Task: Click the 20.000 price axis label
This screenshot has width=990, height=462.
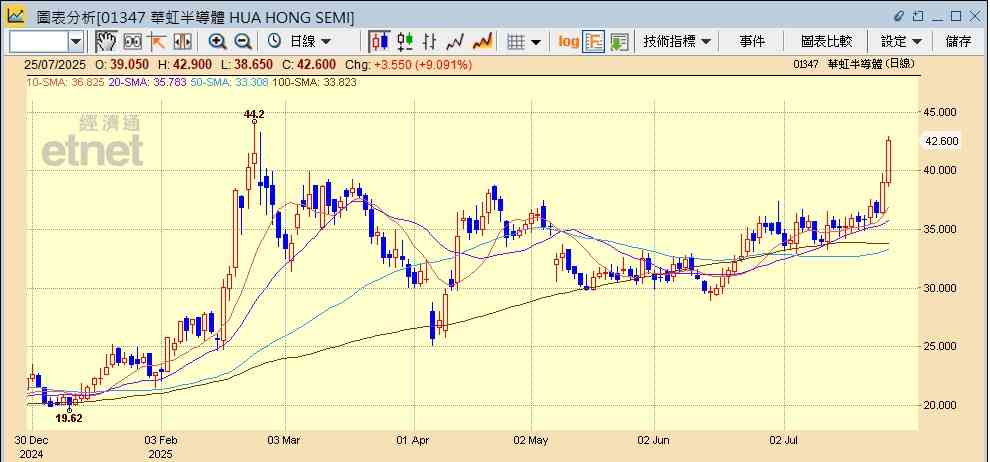Action: point(942,405)
